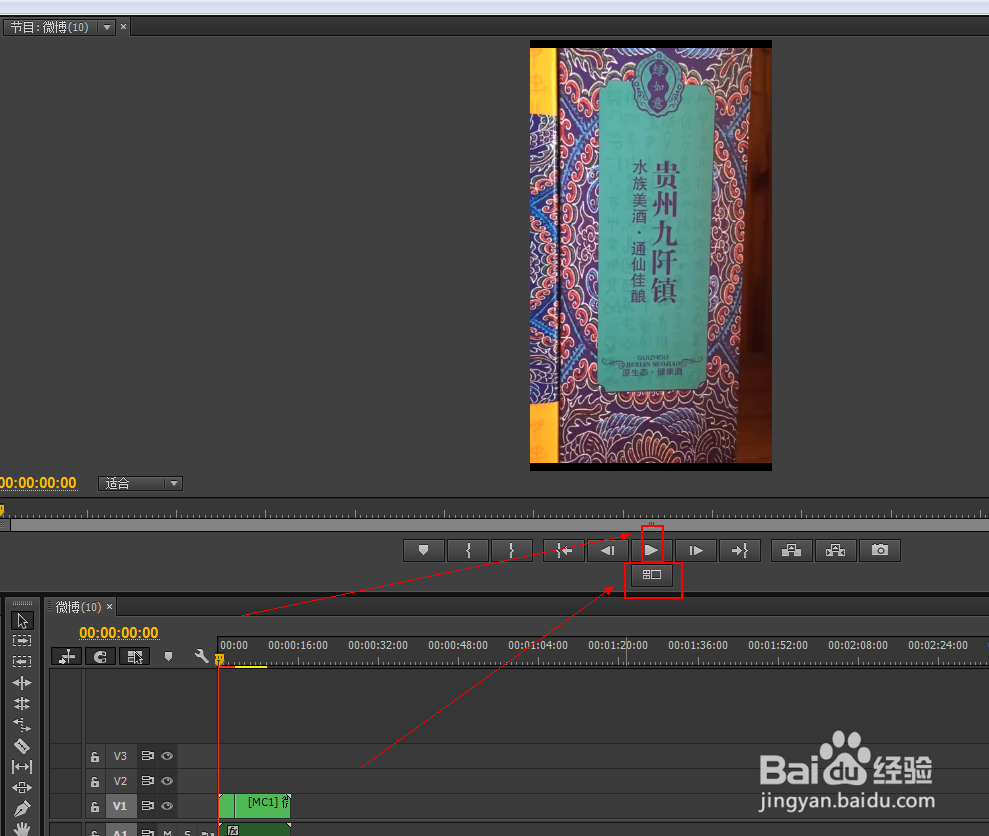Click ruler label 00:00:48:00
The width and height of the screenshot is (989, 836).
coord(458,645)
